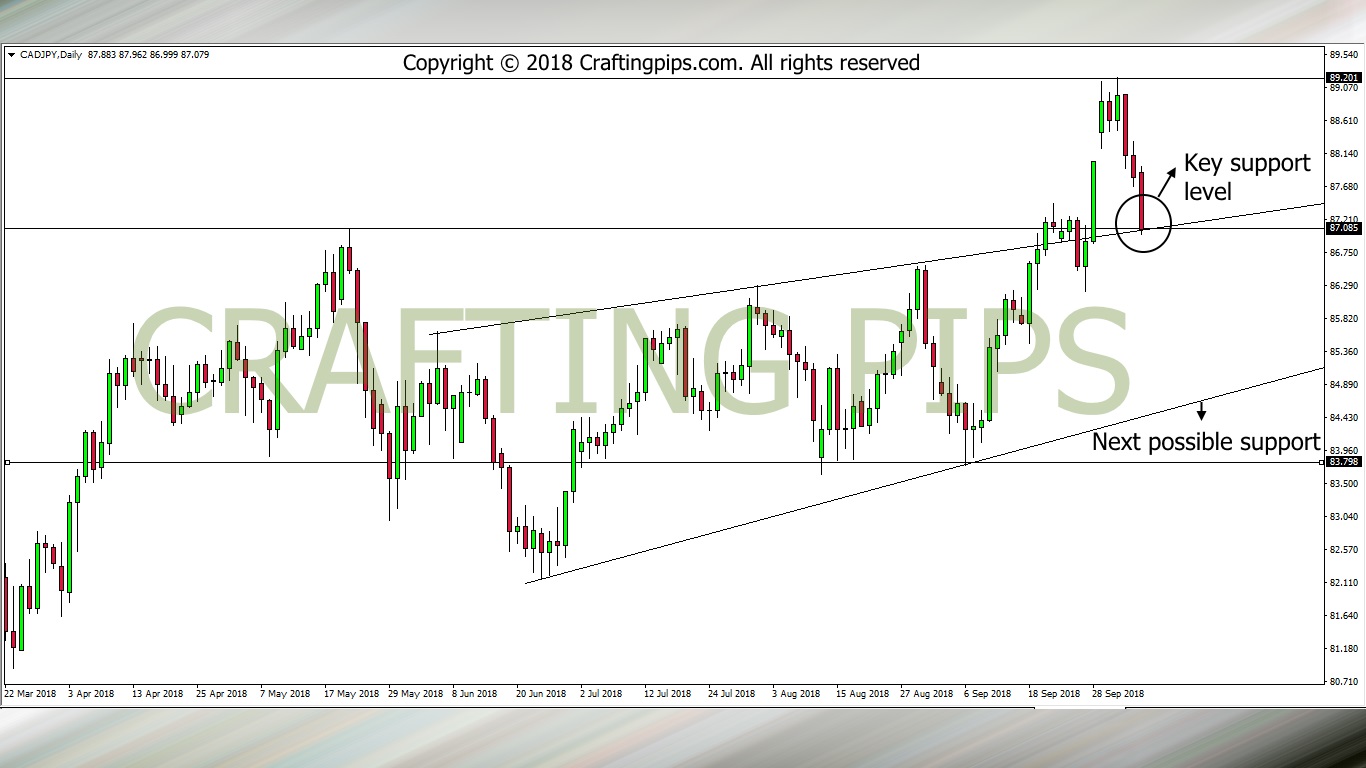Select the 'Key support level' text label

[x=1246, y=176]
